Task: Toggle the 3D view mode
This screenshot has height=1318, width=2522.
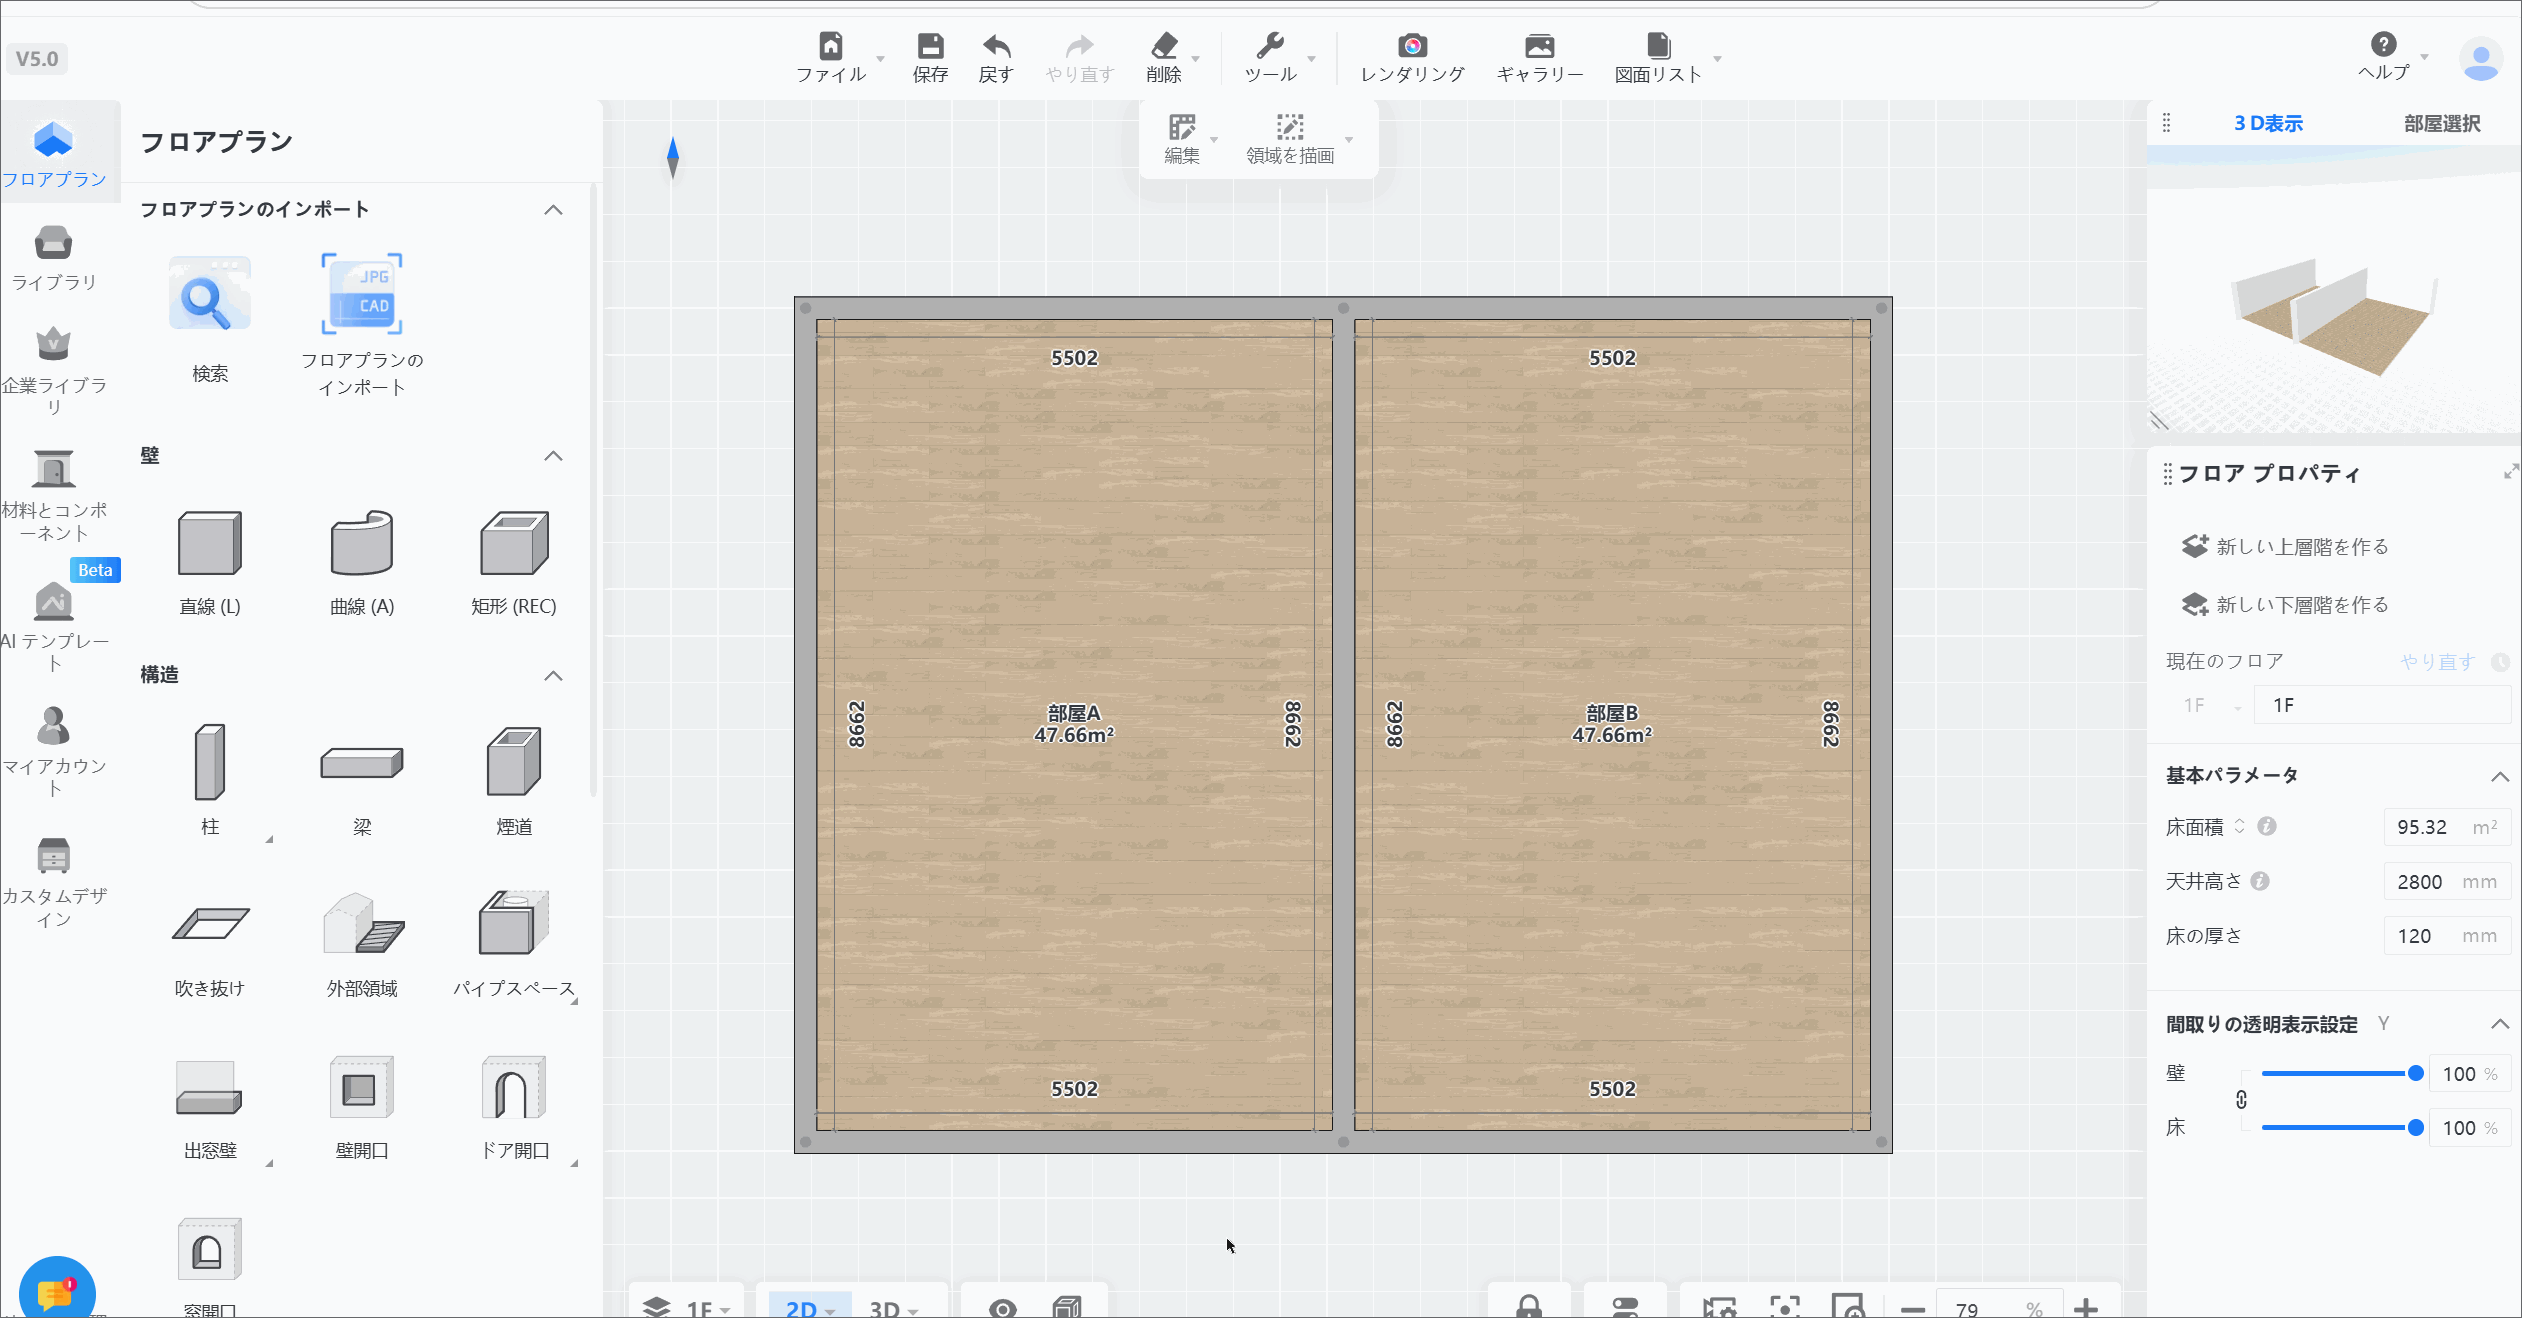Action: tap(893, 1308)
